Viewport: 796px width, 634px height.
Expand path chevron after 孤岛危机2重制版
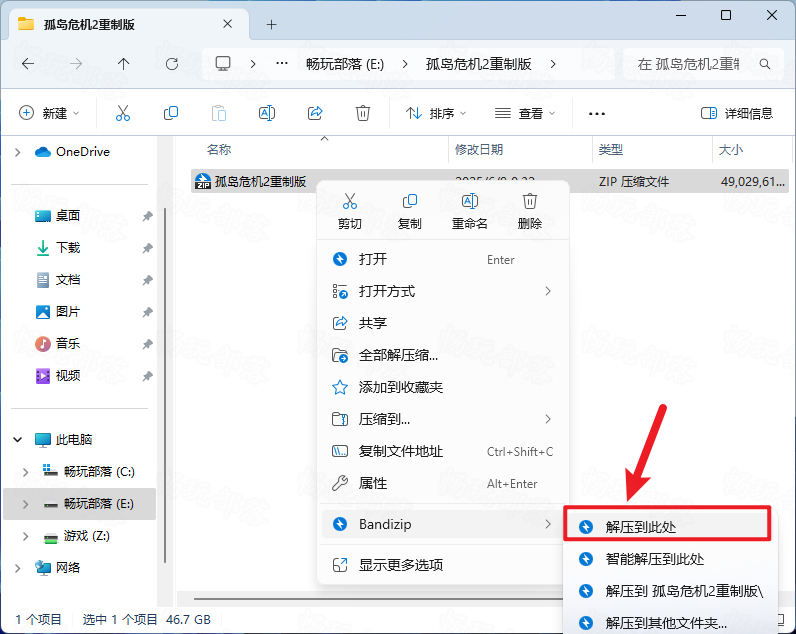click(x=553, y=64)
